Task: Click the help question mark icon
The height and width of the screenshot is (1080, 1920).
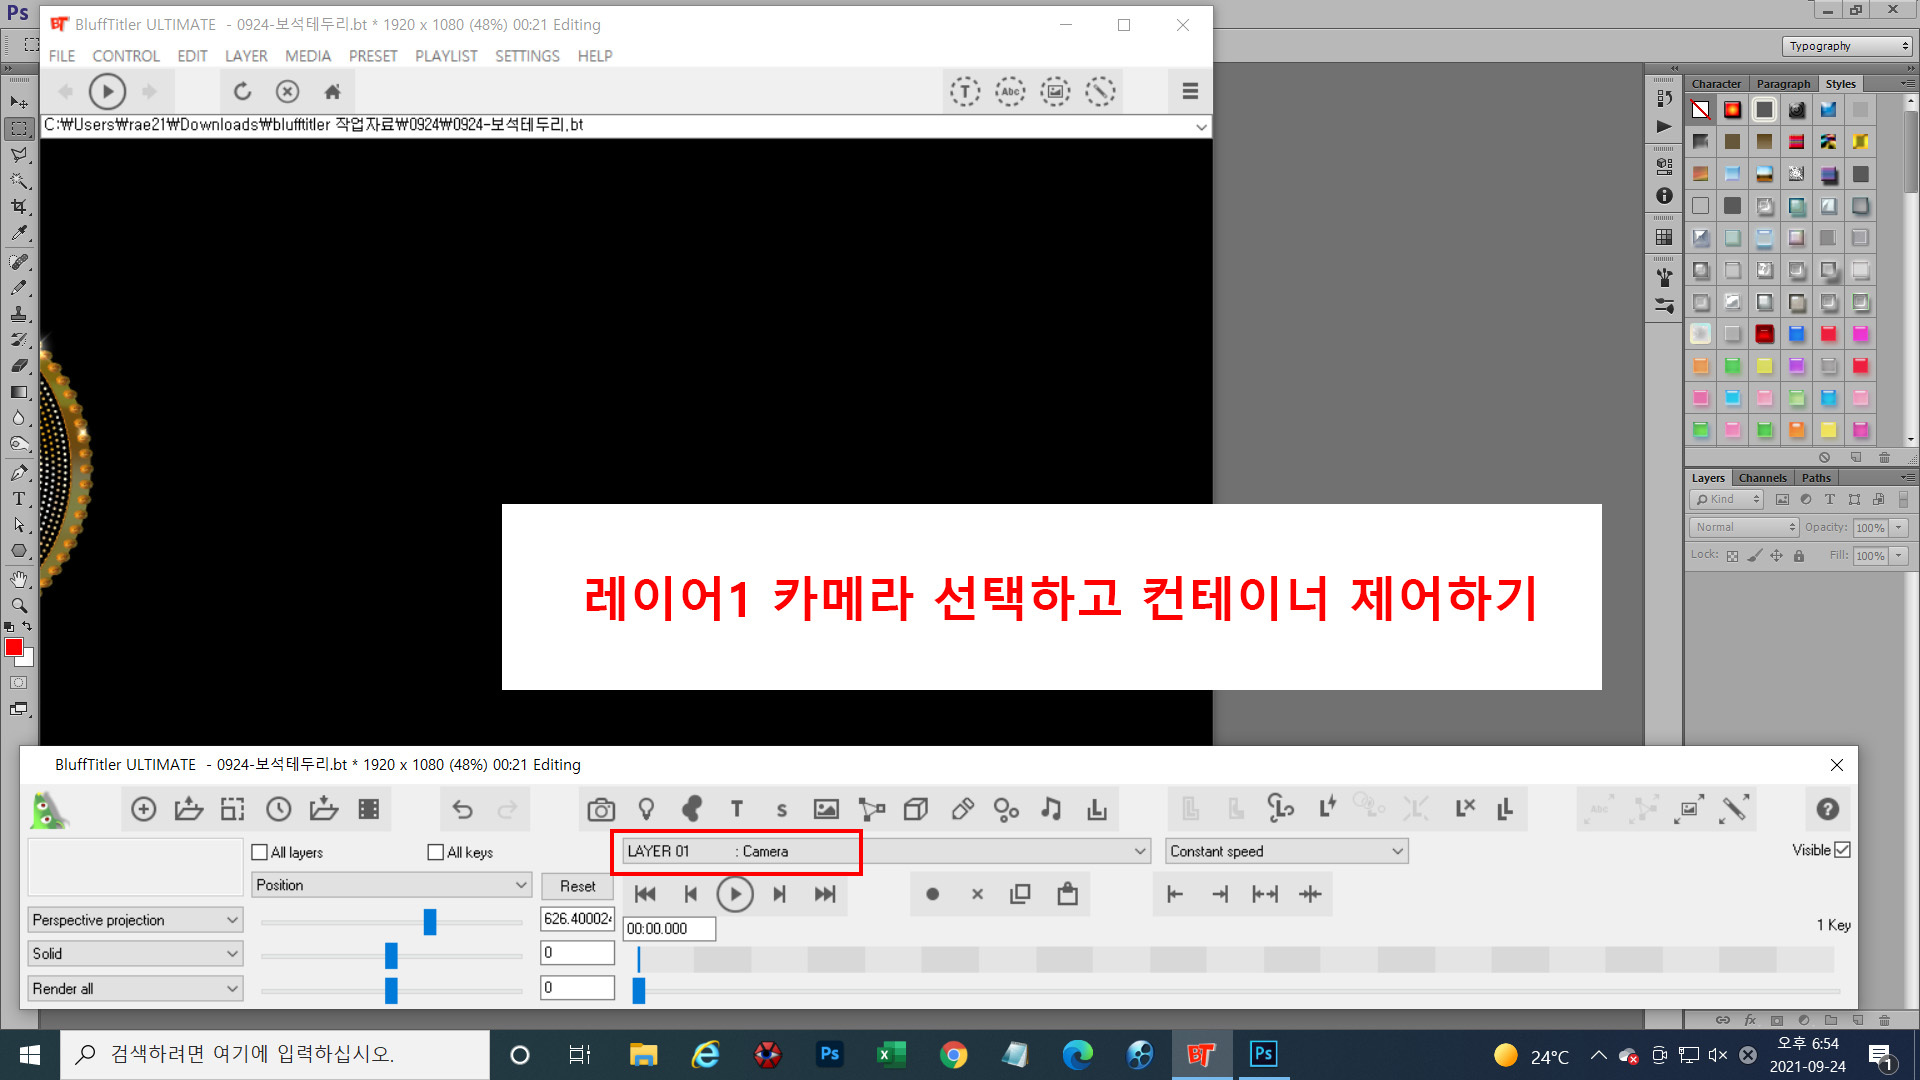Action: pos(1827,809)
